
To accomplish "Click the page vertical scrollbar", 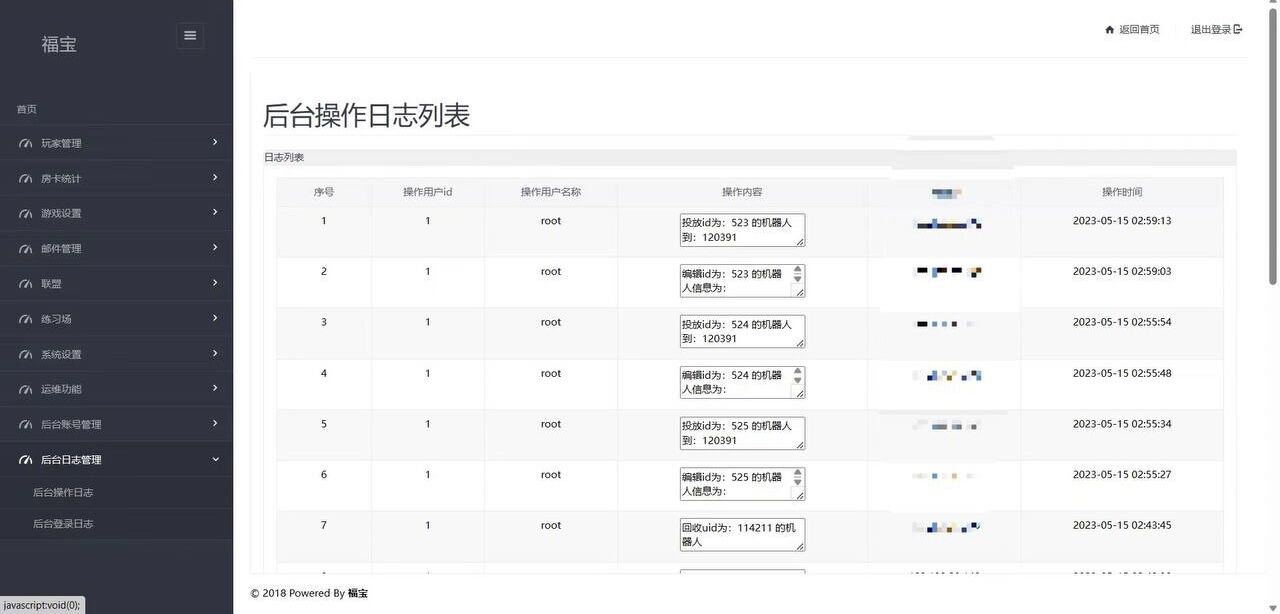I will 1273,150.
